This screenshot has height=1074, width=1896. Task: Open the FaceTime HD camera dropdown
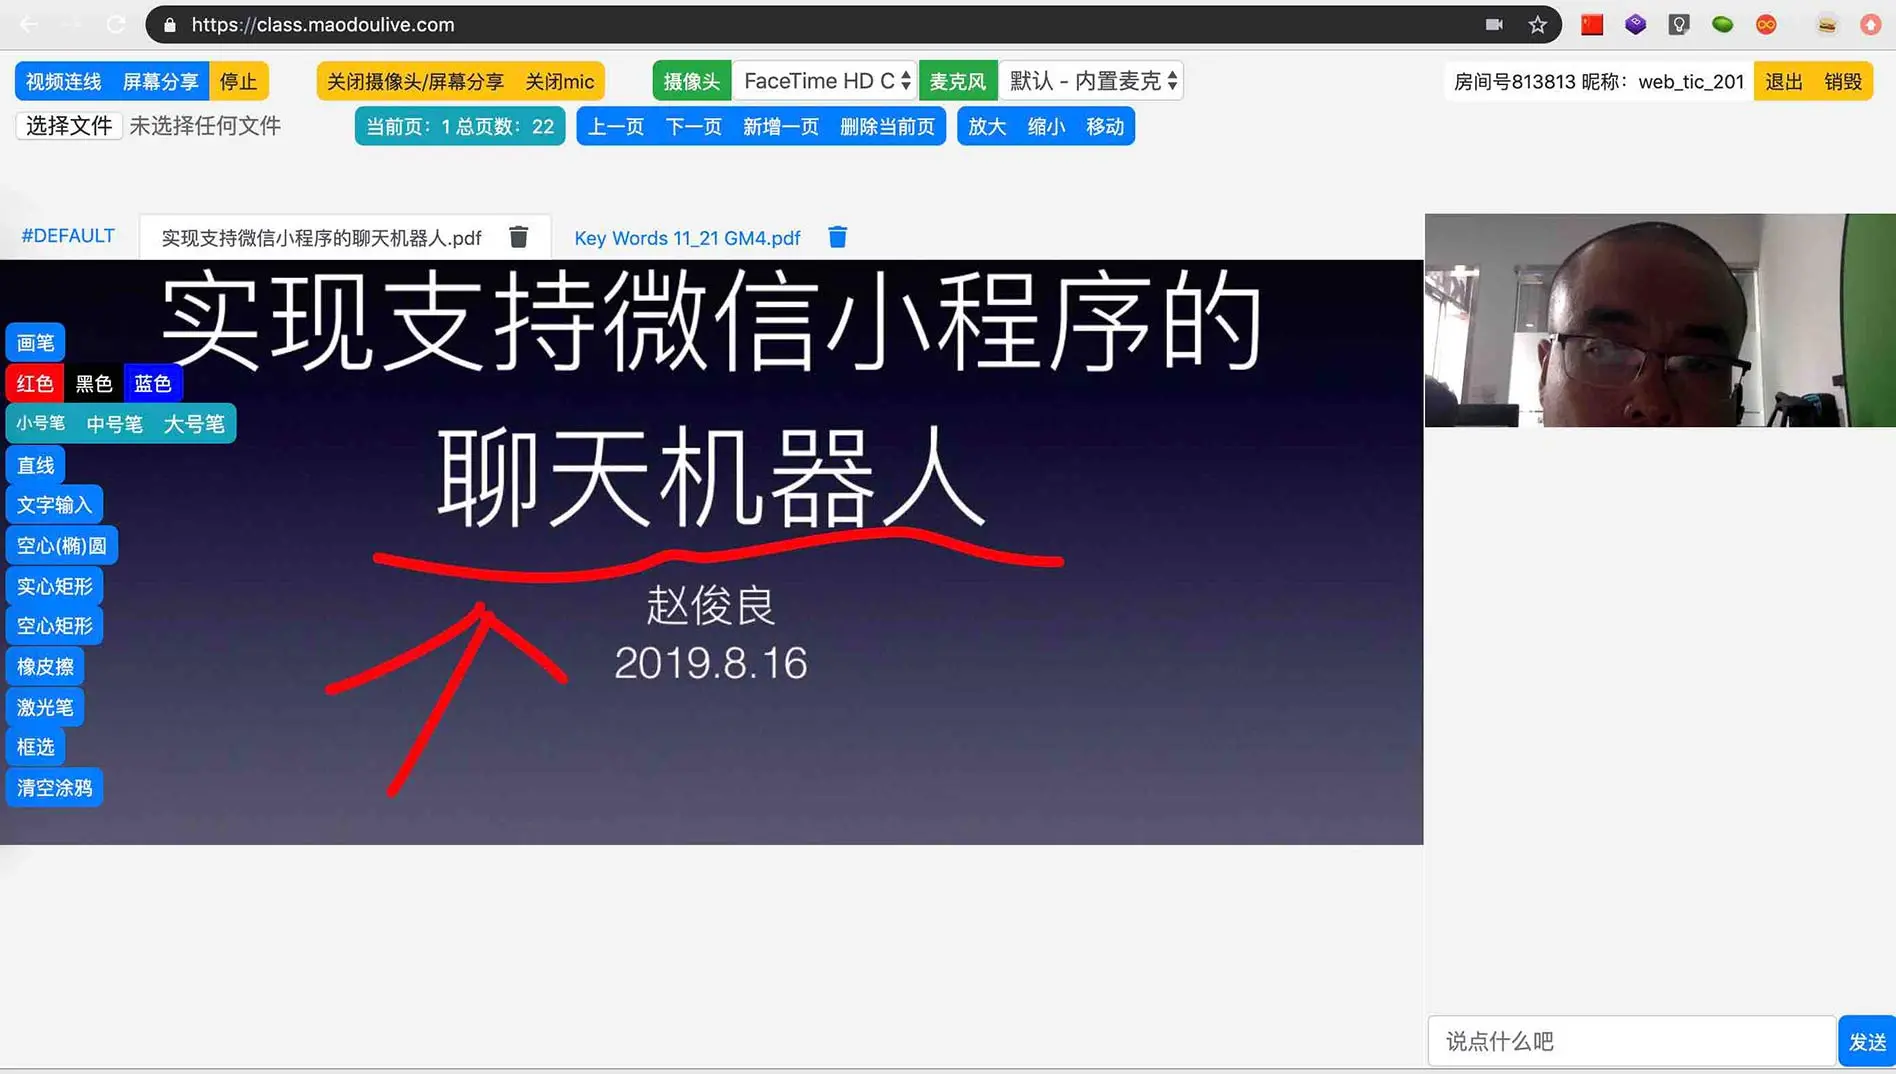[x=826, y=81]
